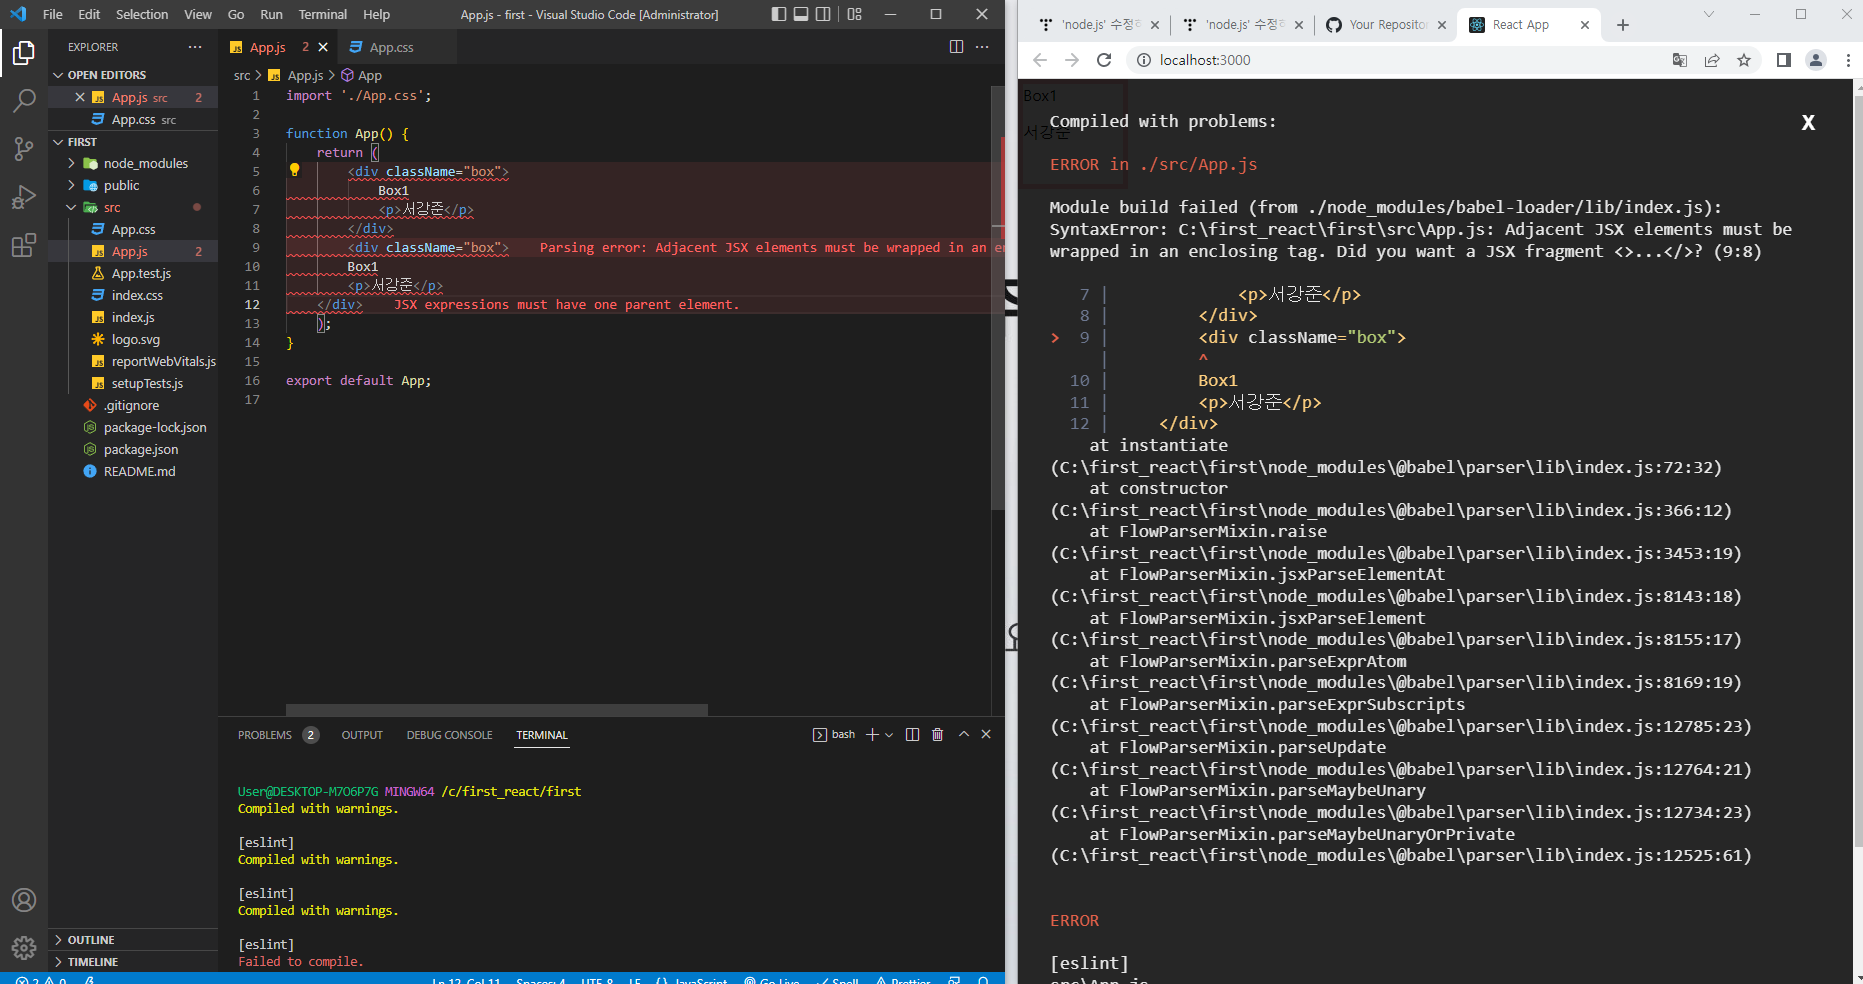Open the Help menu
This screenshot has width=1863, height=984.
377,14
